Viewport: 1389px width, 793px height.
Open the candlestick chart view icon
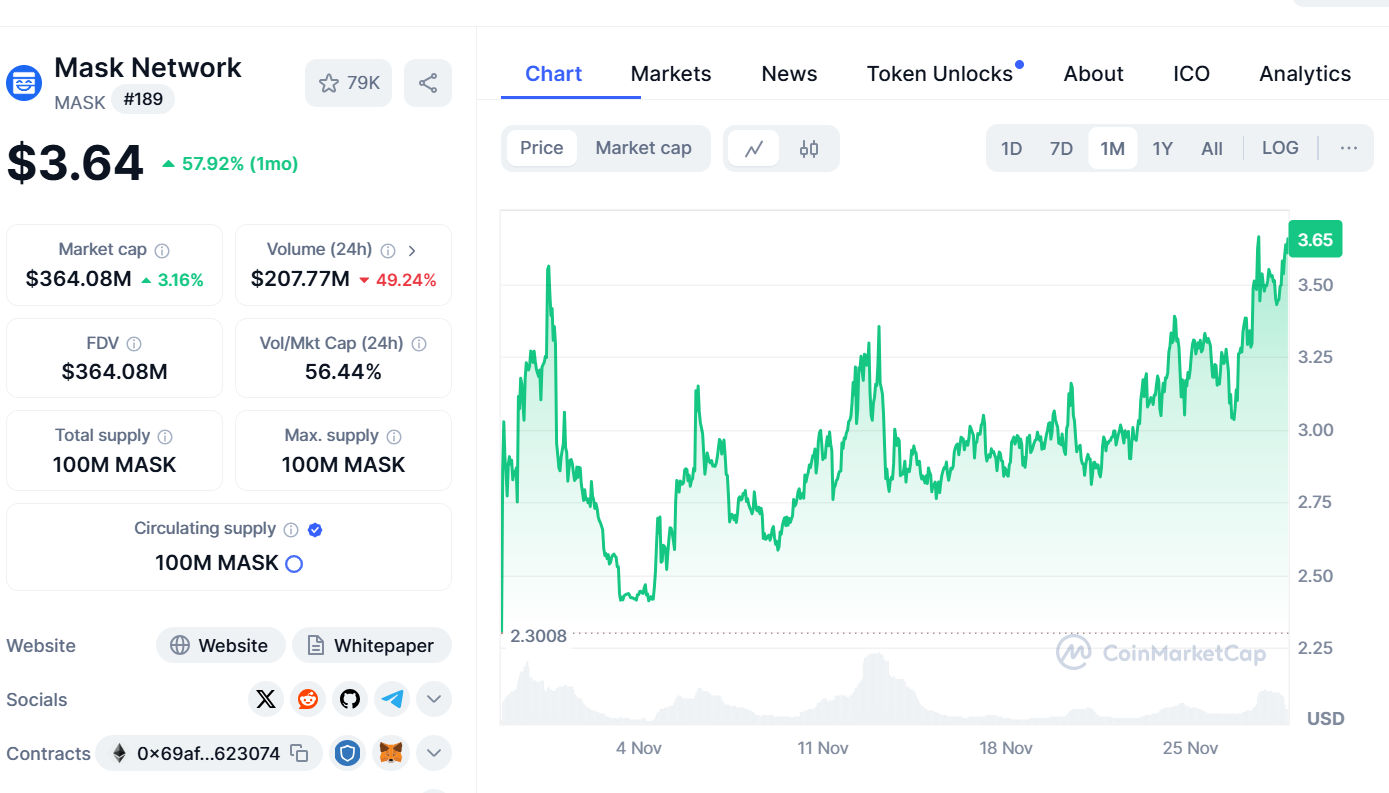point(808,147)
